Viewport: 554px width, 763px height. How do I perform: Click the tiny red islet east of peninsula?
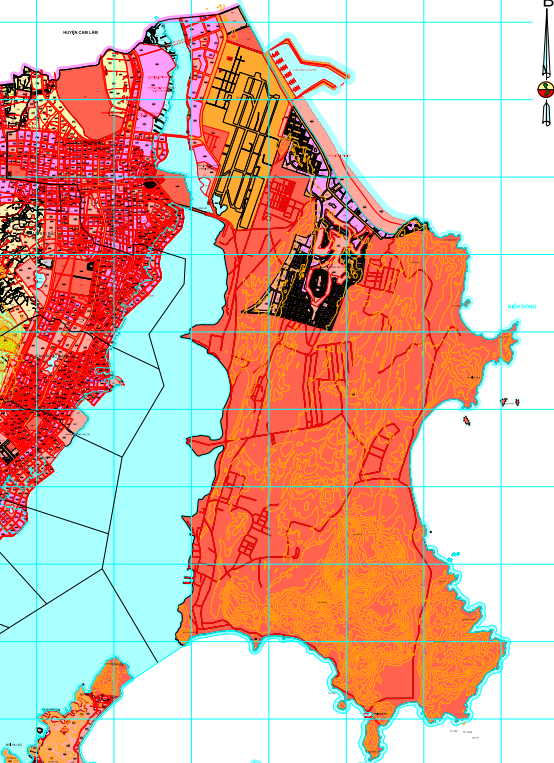click(x=466, y=420)
